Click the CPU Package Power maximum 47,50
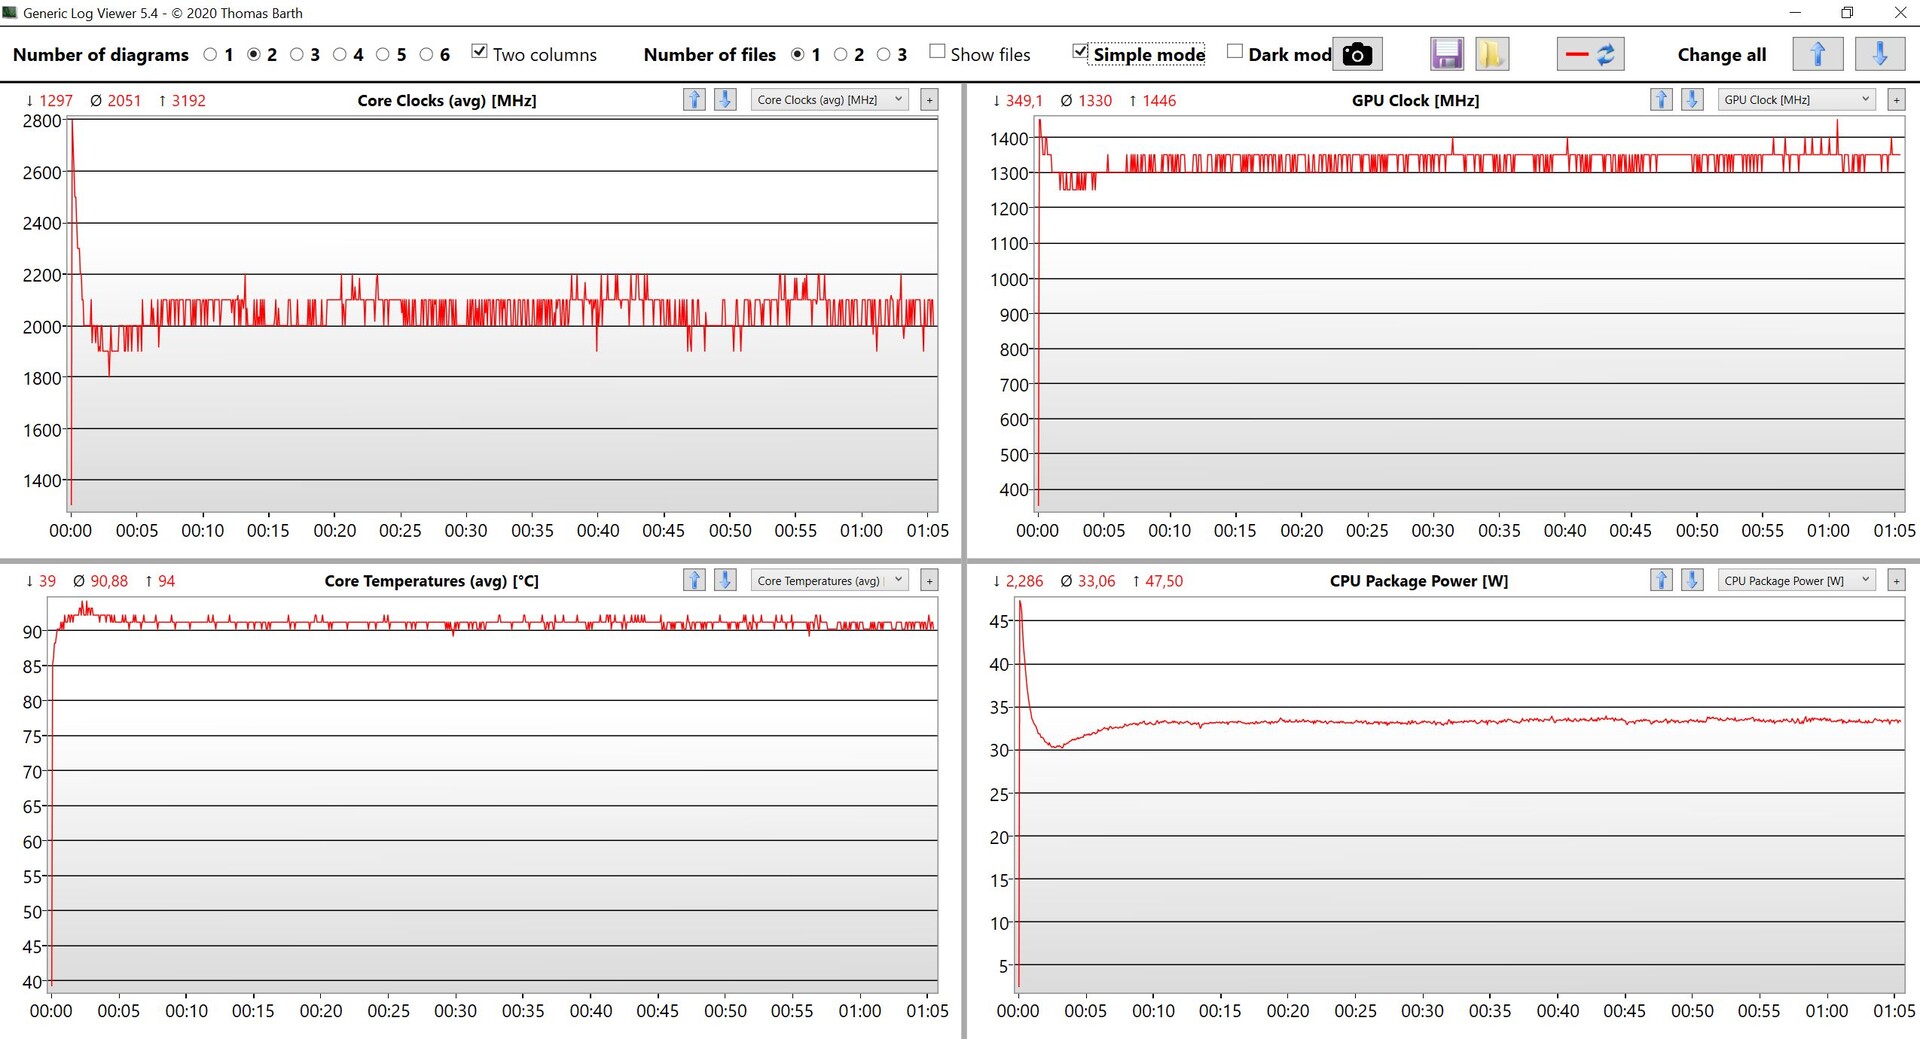This screenshot has width=1920, height=1039. [1157, 581]
